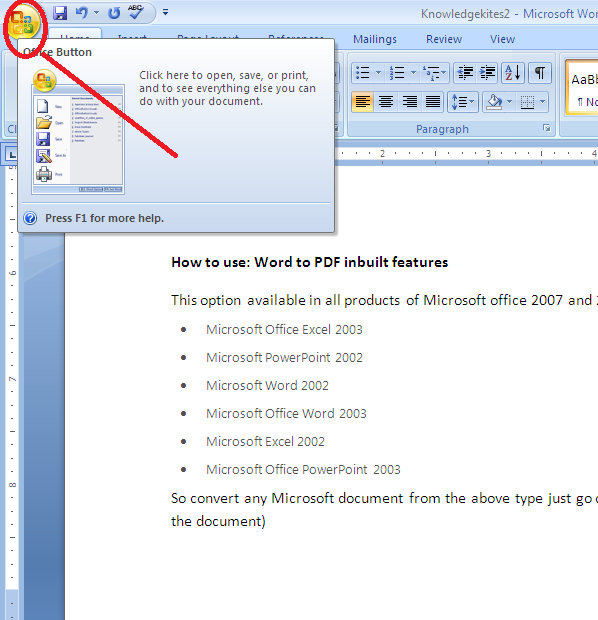The image size is (598, 620).
Task: Click the Paragraph group label
Action: coord(442,129)
